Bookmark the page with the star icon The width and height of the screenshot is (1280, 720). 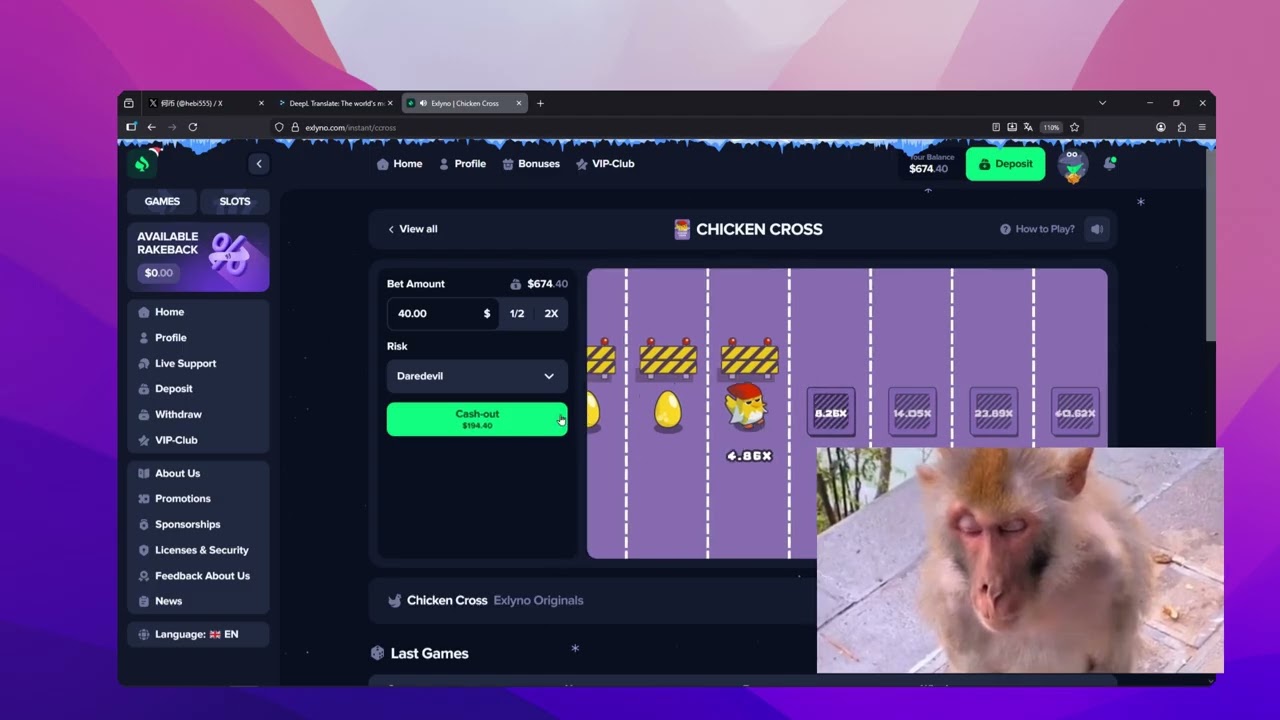pyautogui.click(x=1075, y=127)
